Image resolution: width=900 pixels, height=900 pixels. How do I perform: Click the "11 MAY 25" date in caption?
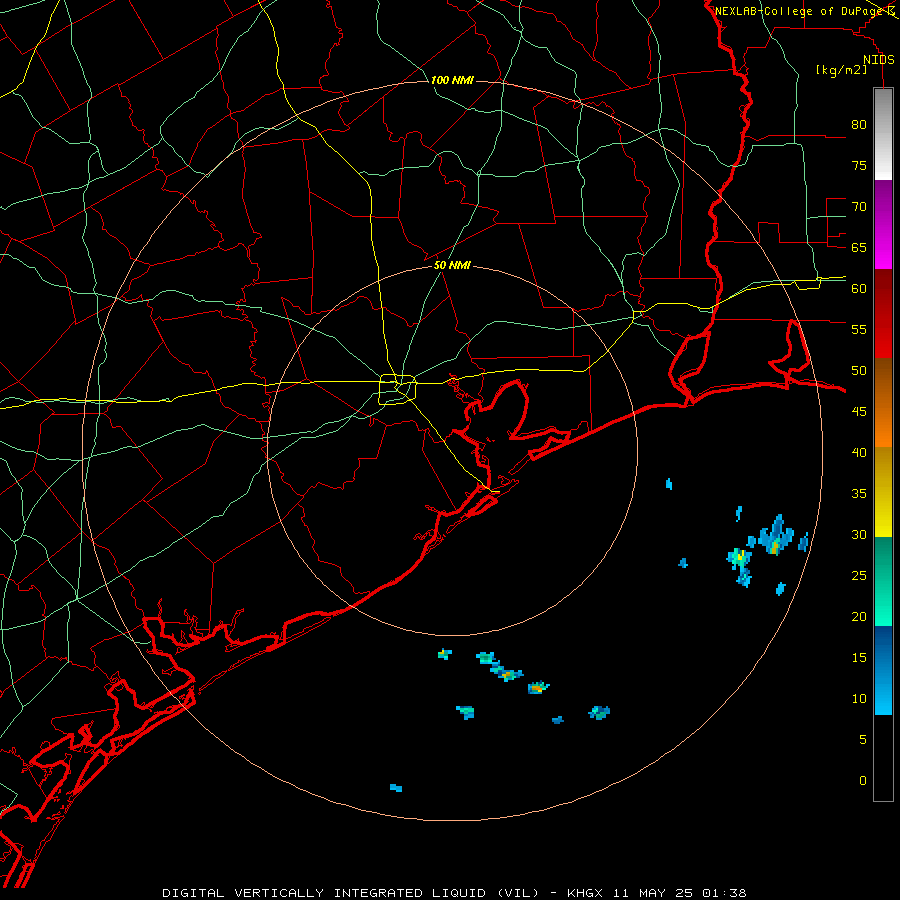tap(654, 893)
